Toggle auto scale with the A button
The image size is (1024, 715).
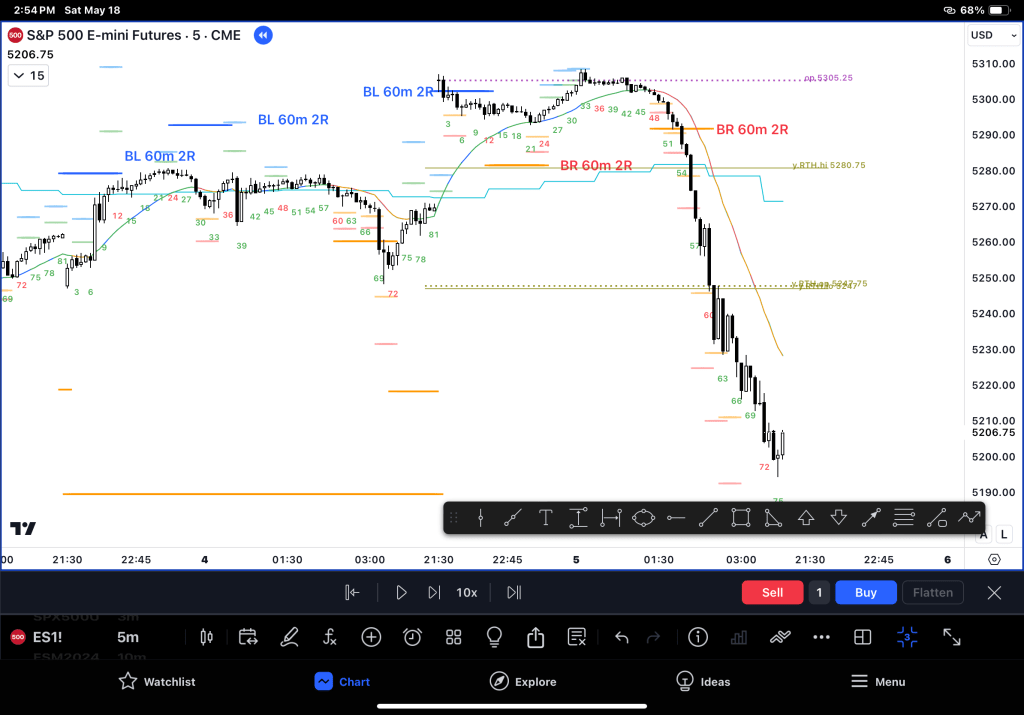[x=984, y=535]
